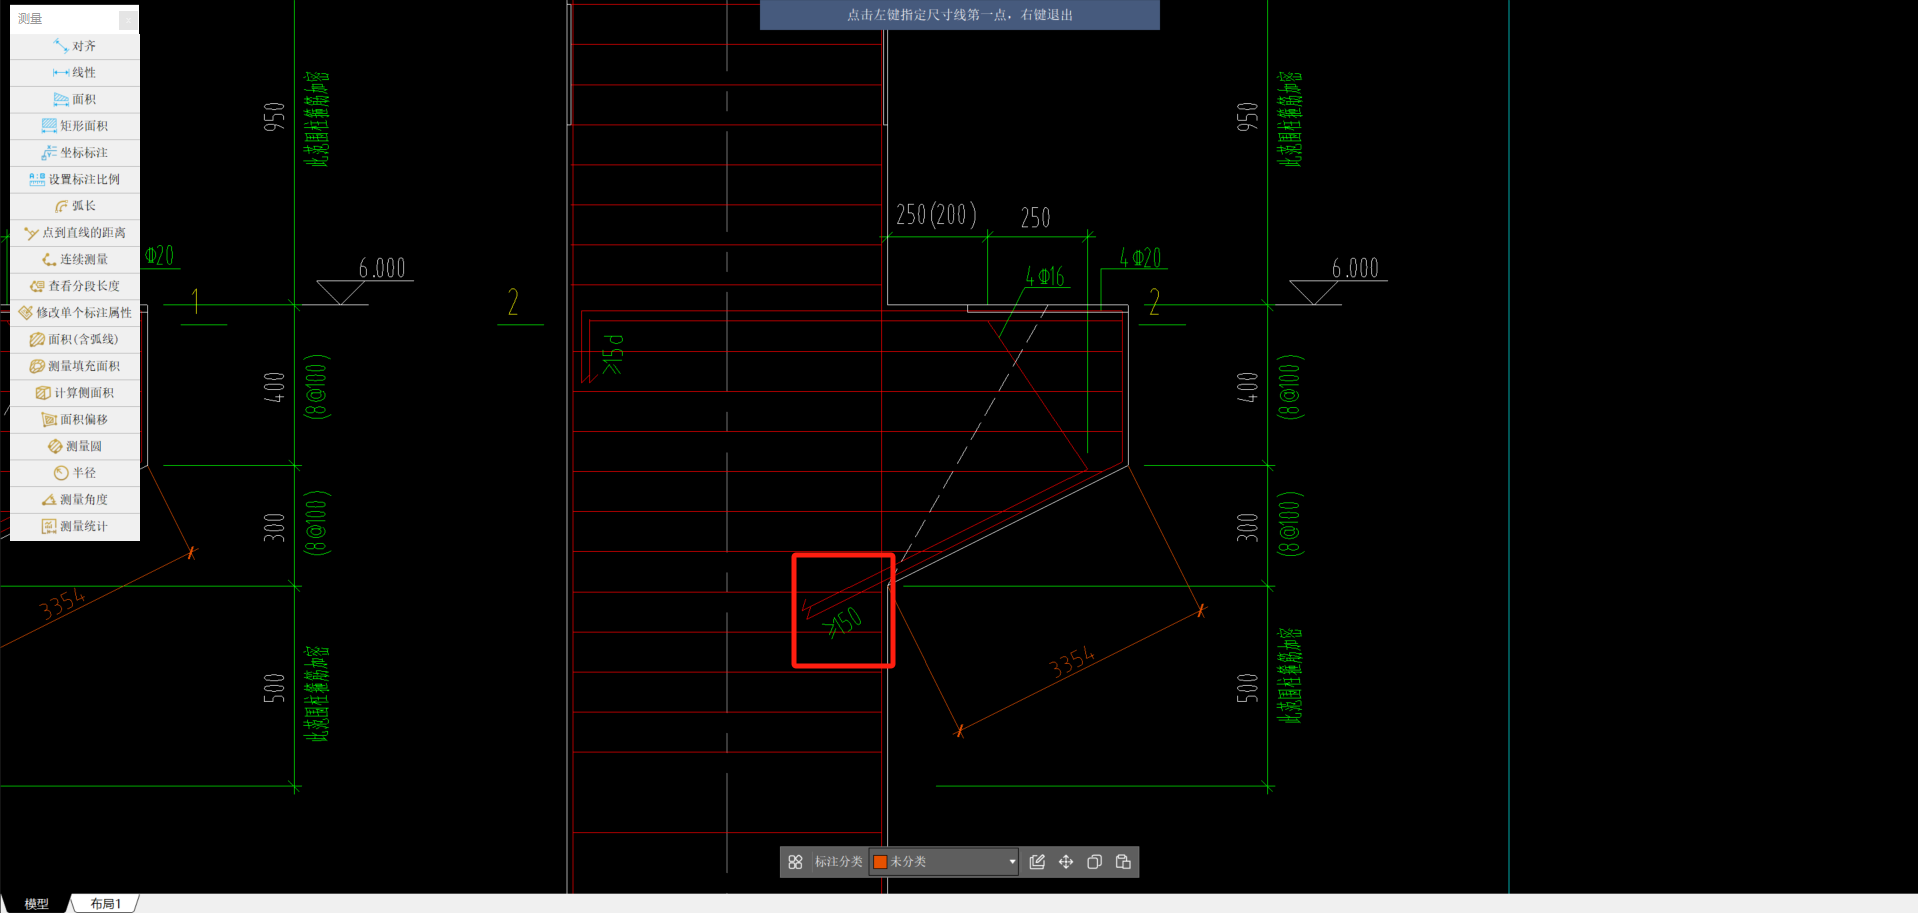Image resolution: width=1918 pixels, height=913 pixels.
Task: Click the 15d anchorage annotation text
Action: pyautogui.click(x=613, y=356)
